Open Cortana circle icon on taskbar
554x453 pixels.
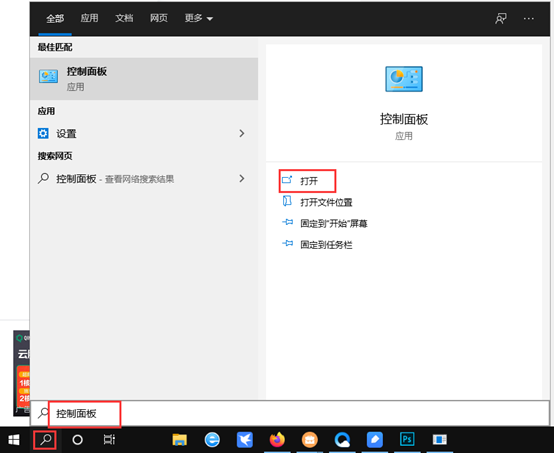[x=77, y=440]
